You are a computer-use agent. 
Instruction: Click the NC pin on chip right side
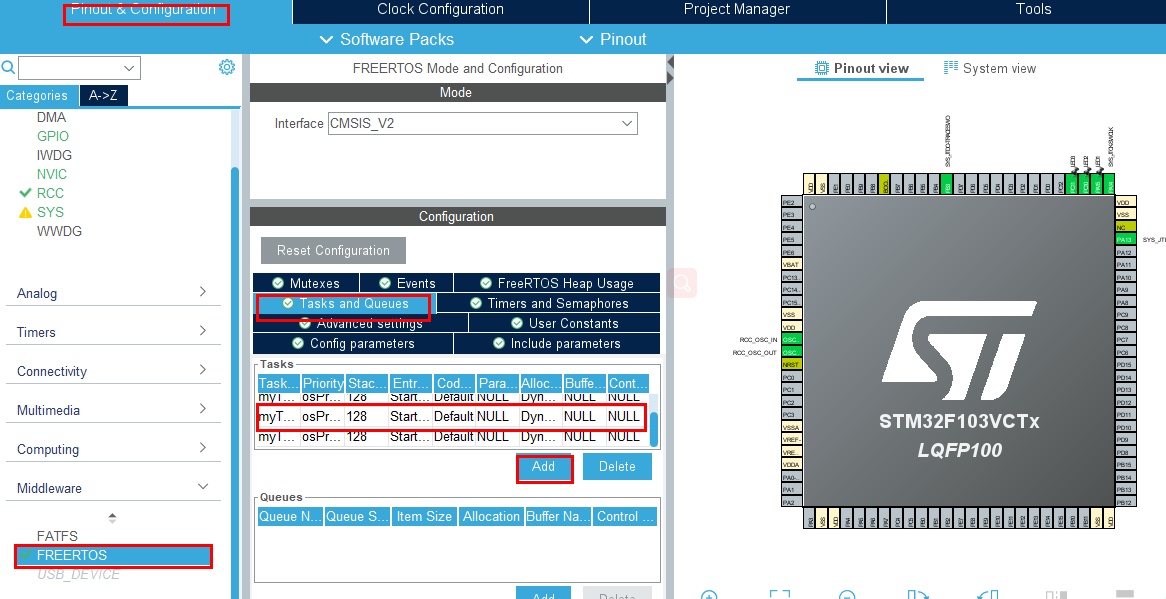[x=1125, y=227]
